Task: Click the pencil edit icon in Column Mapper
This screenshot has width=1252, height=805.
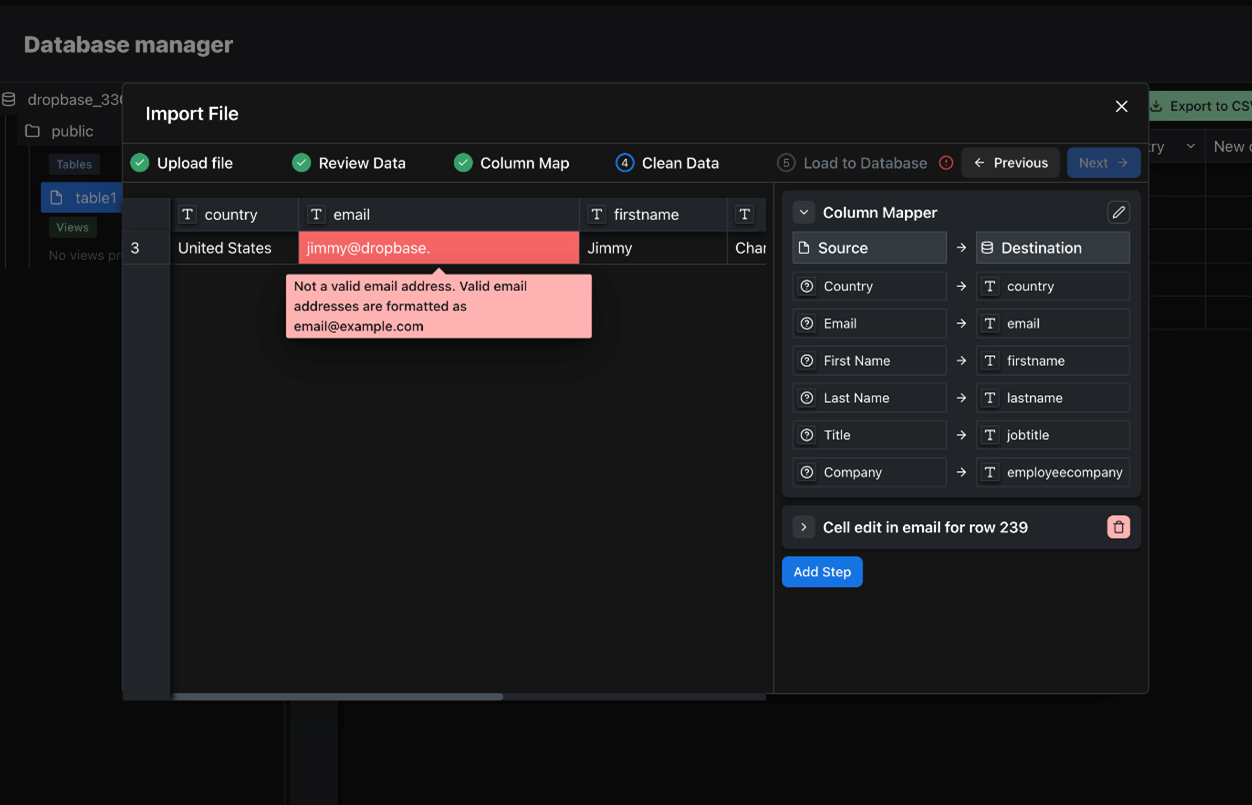Action: [x=1118, y=212]
